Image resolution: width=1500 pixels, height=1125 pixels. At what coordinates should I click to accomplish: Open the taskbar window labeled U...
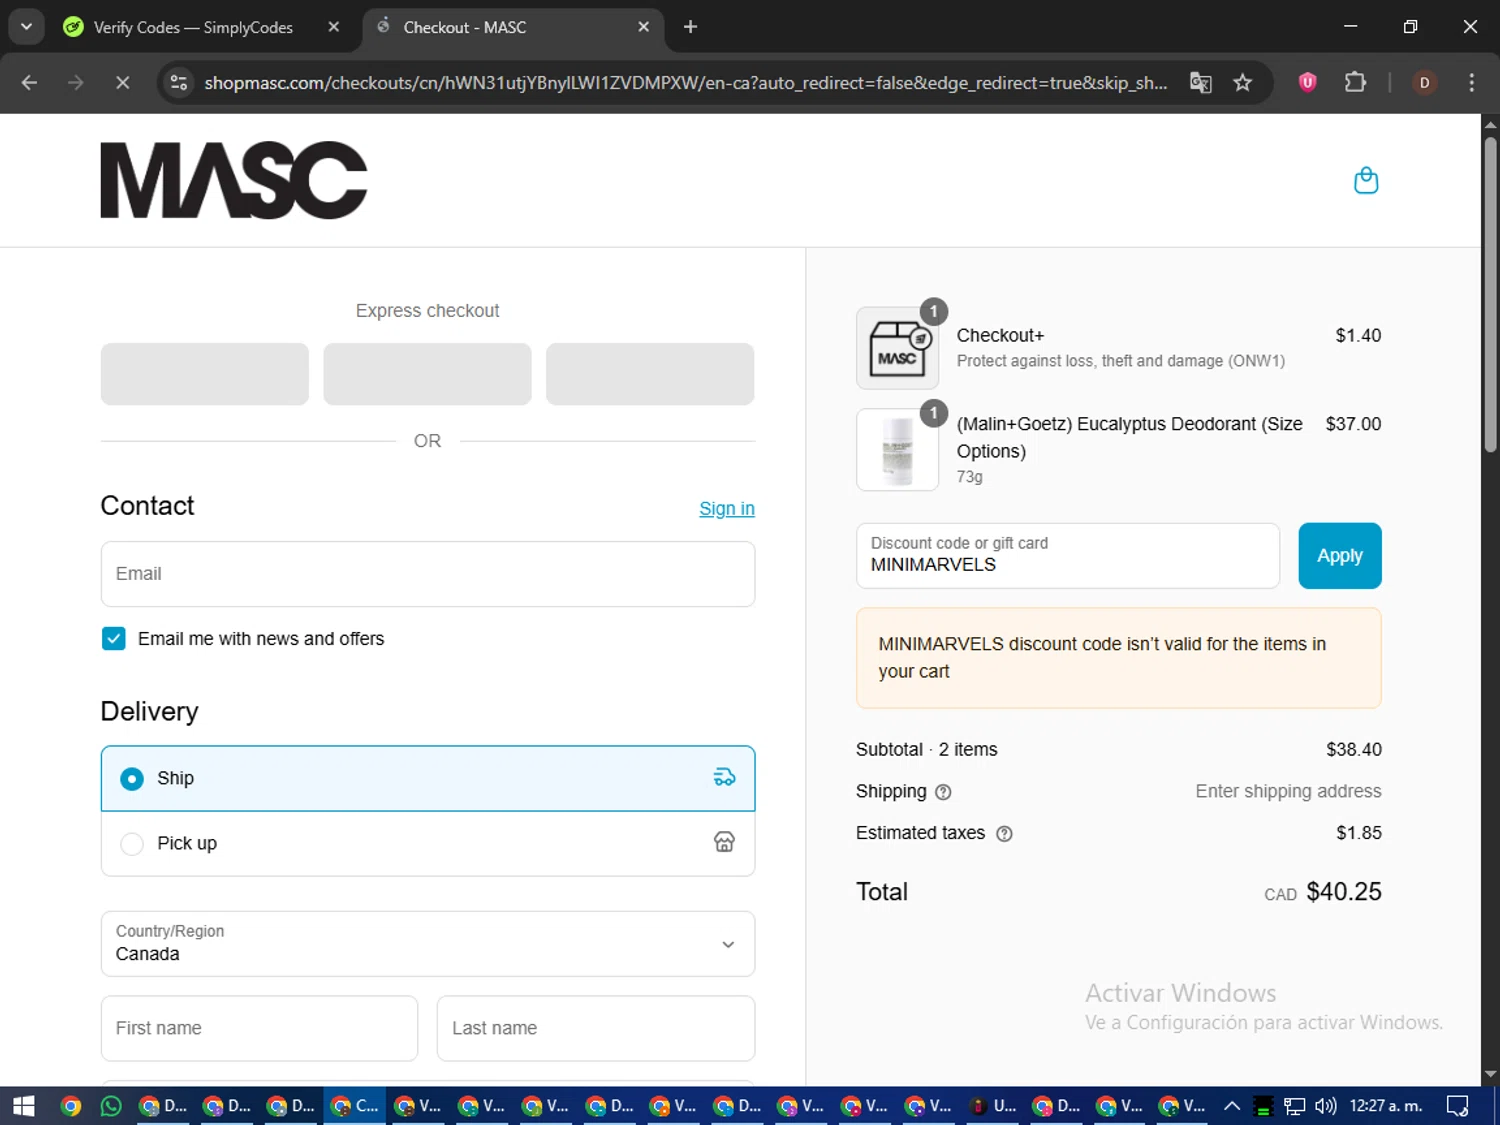(x=993, y=1106)
